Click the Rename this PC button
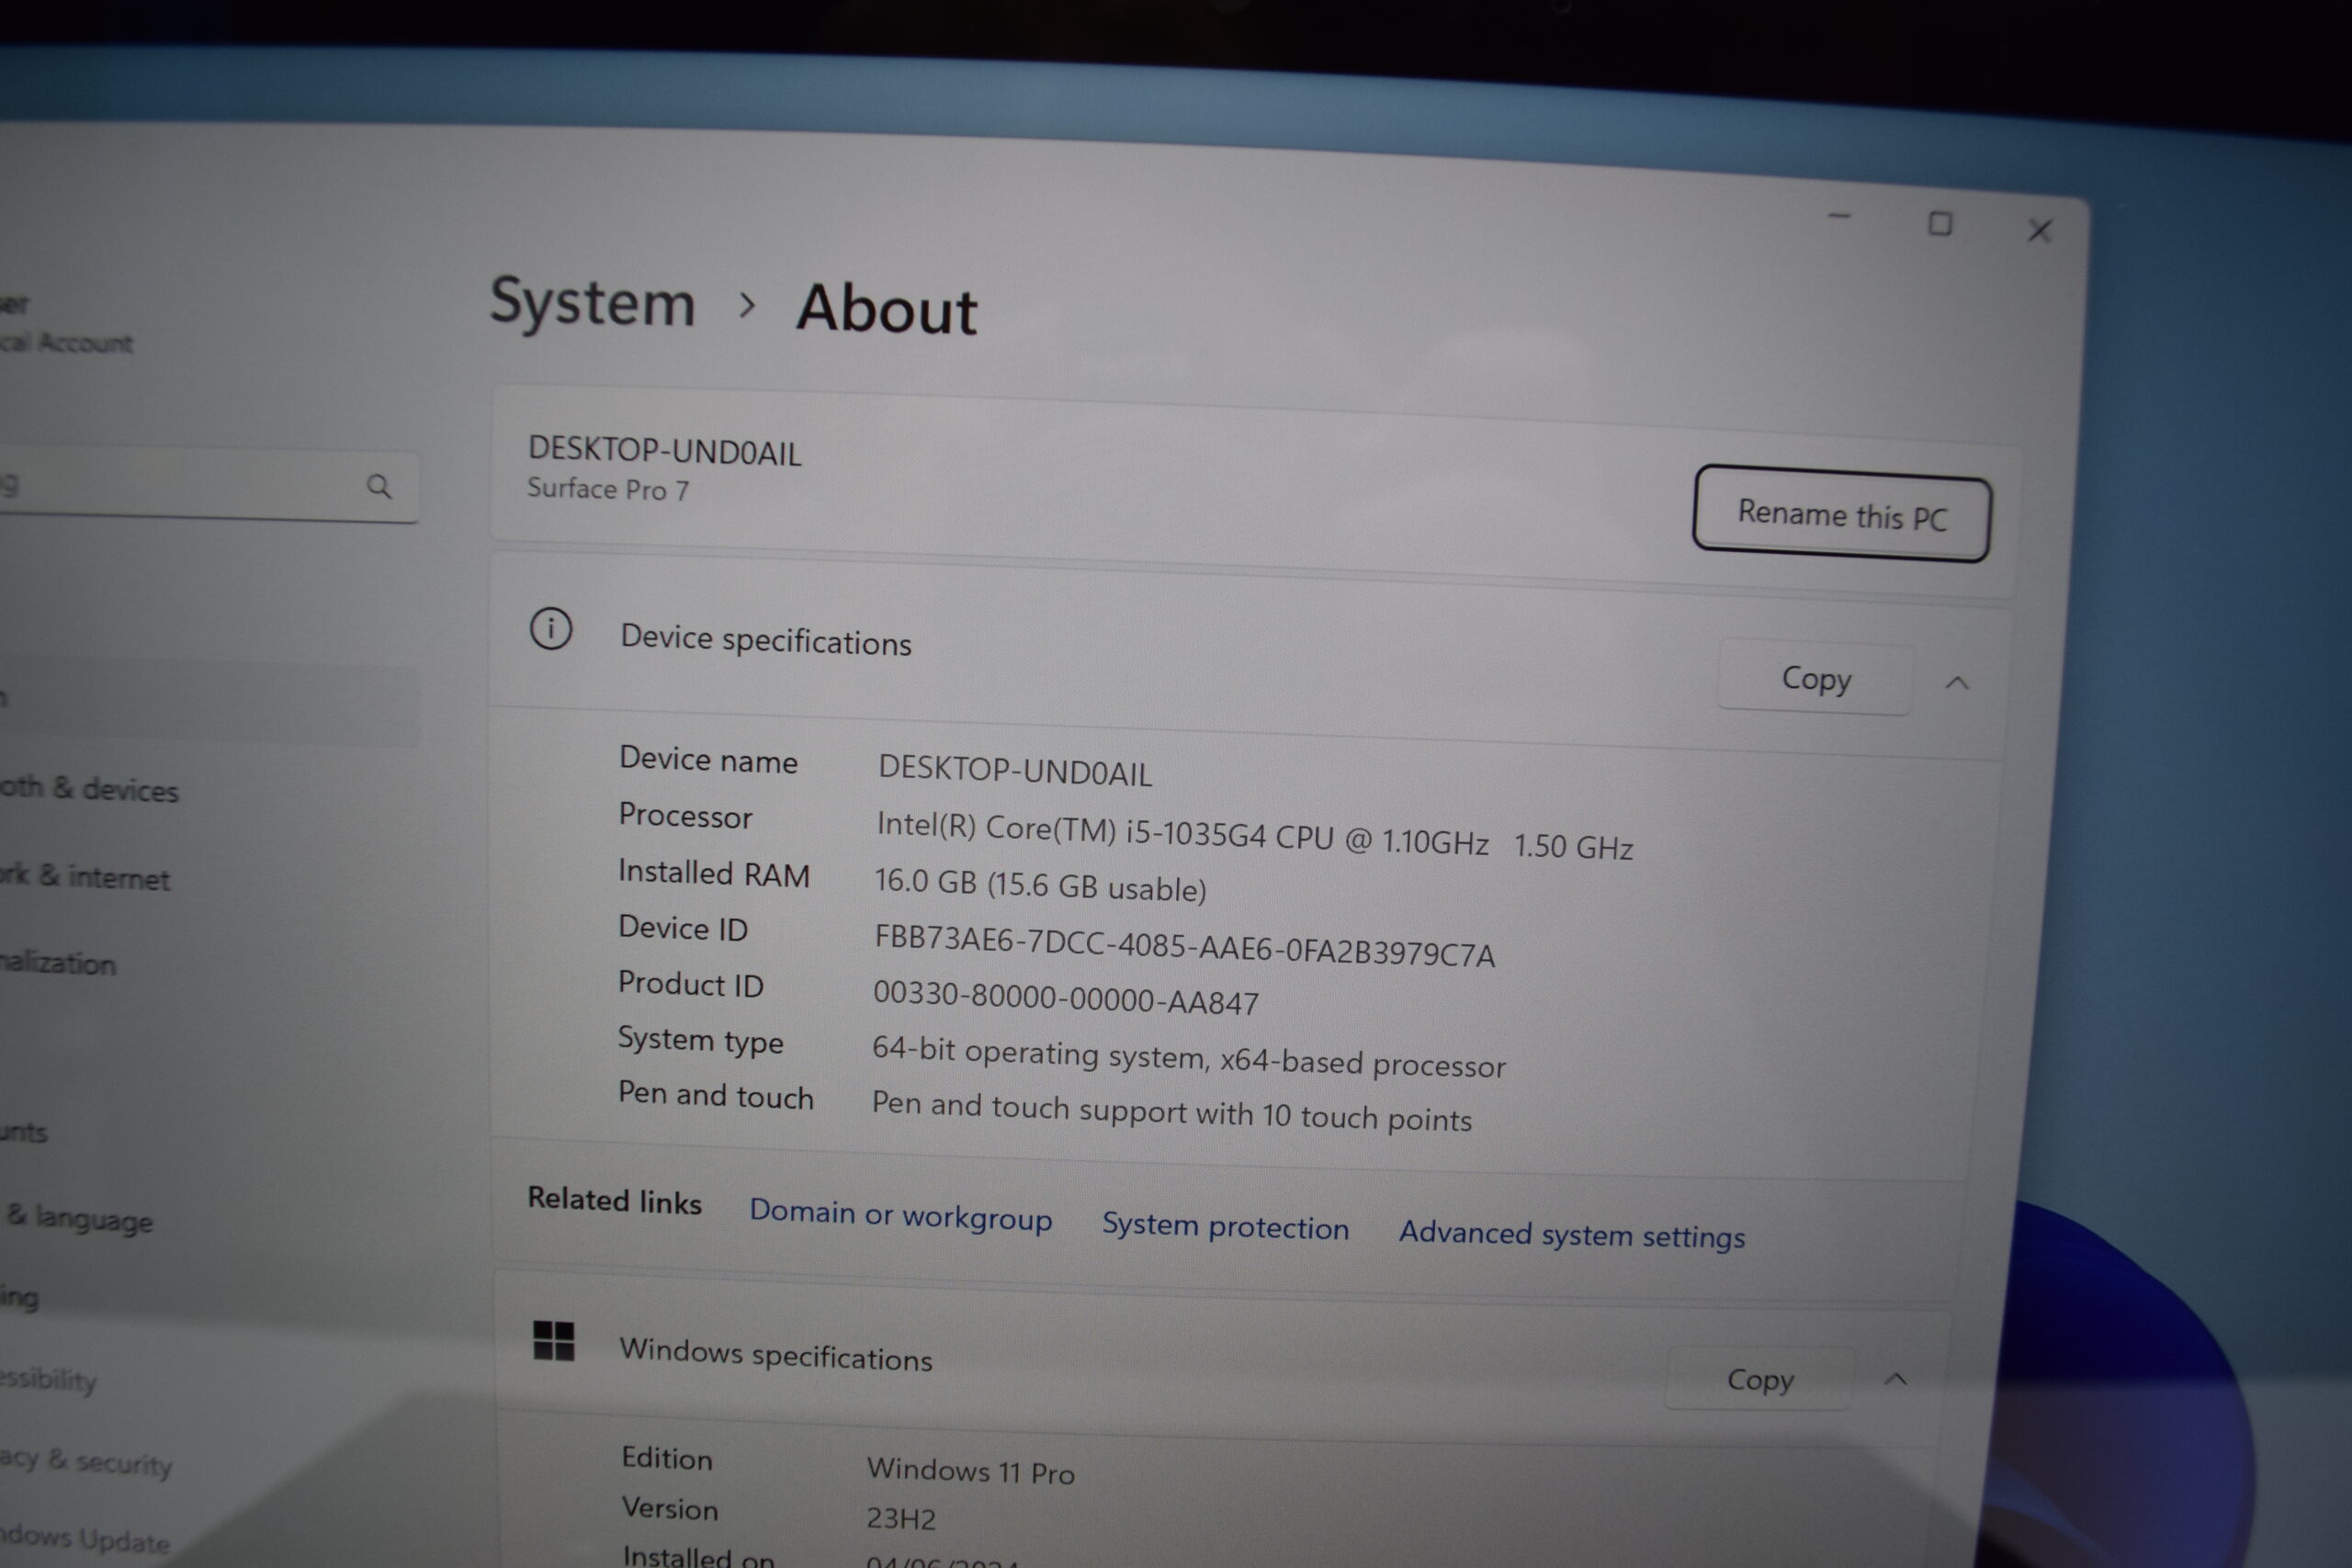Viewport: 2352px width, 1568px height. (x=1841, y=514)
